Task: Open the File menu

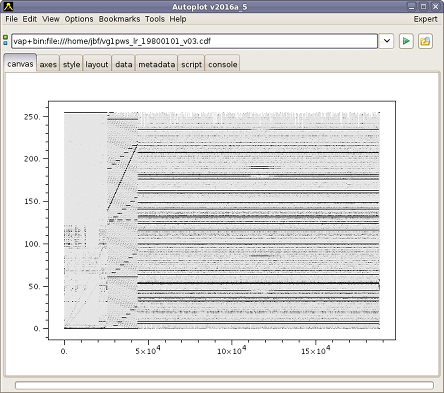Action: [x=11, y=19]
